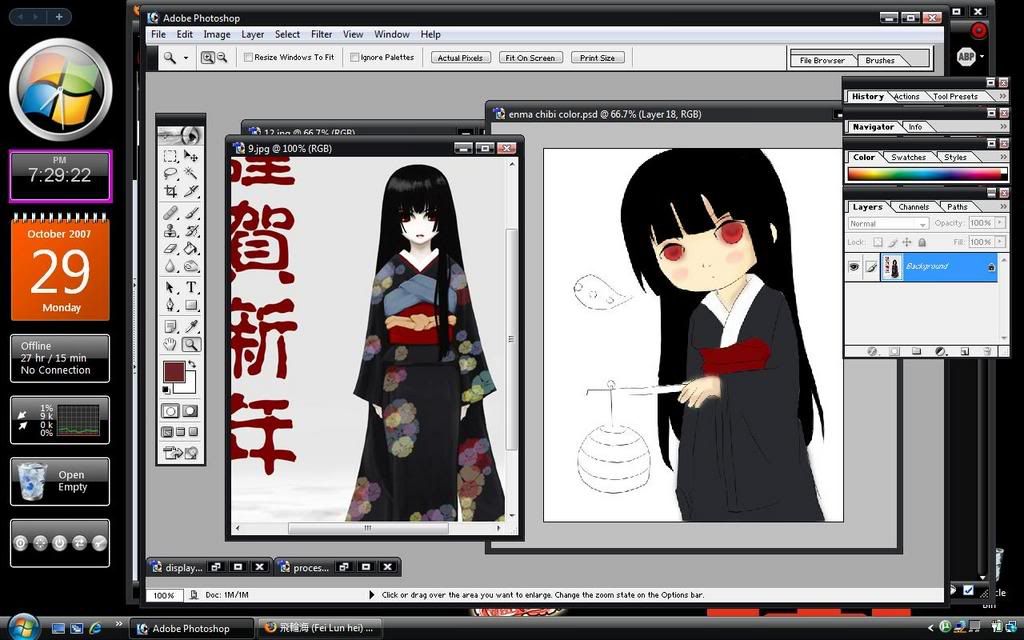Click the Fit On Screen button
1024x640 pixels.
[x=530, y=57]
